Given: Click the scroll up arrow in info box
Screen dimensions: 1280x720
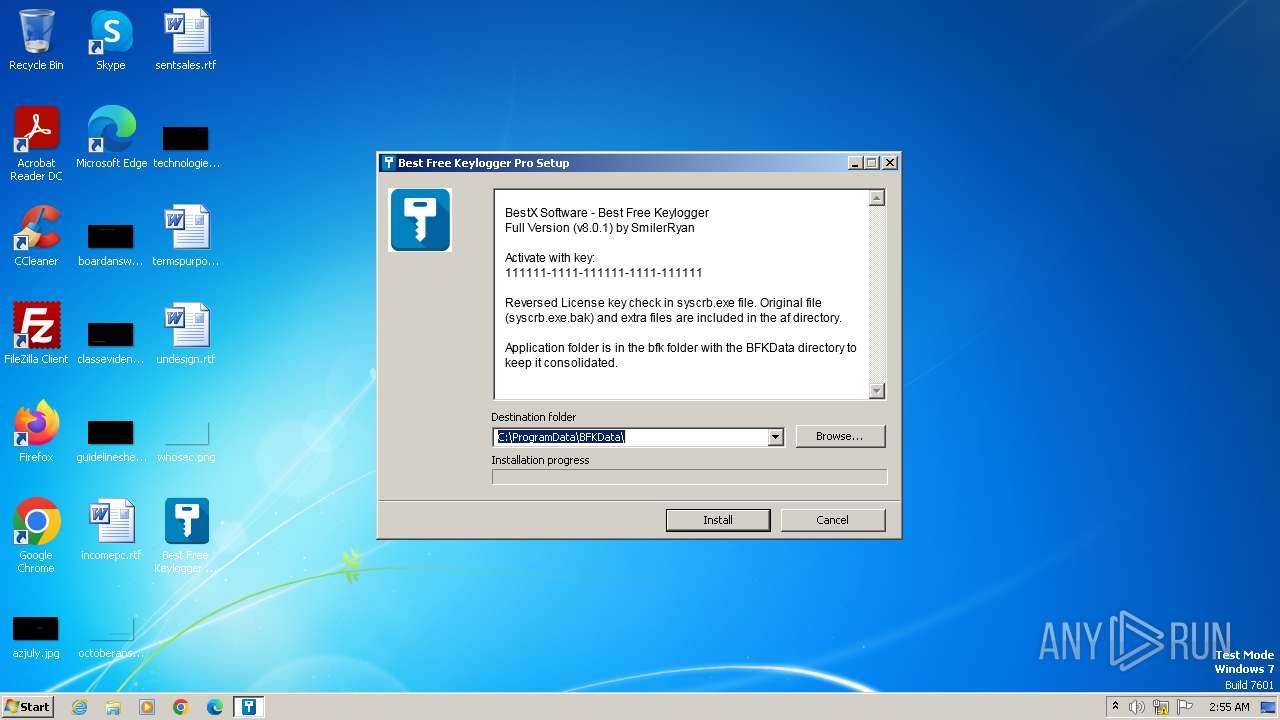Looking at the screenshot, I should click(x=877, y=198).
